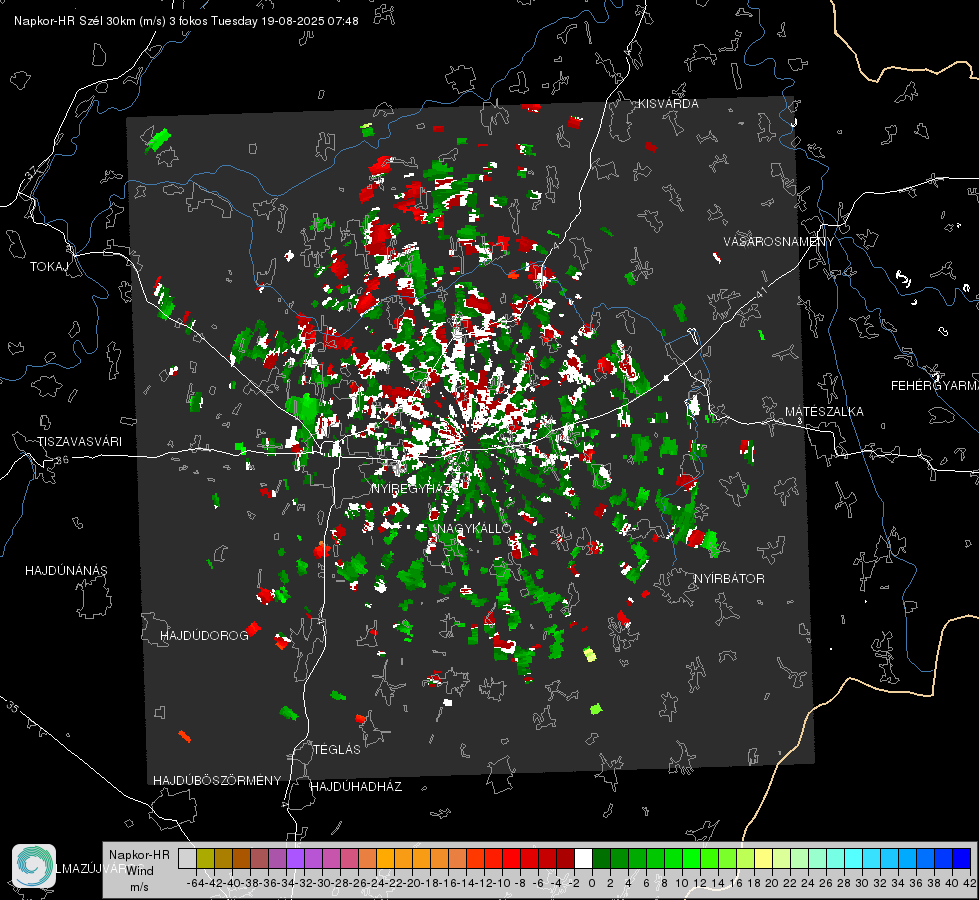Screen dimensions: 979x900
Task: Click the NAGYKÁLLÓ town label
Action: click(475, 528)
